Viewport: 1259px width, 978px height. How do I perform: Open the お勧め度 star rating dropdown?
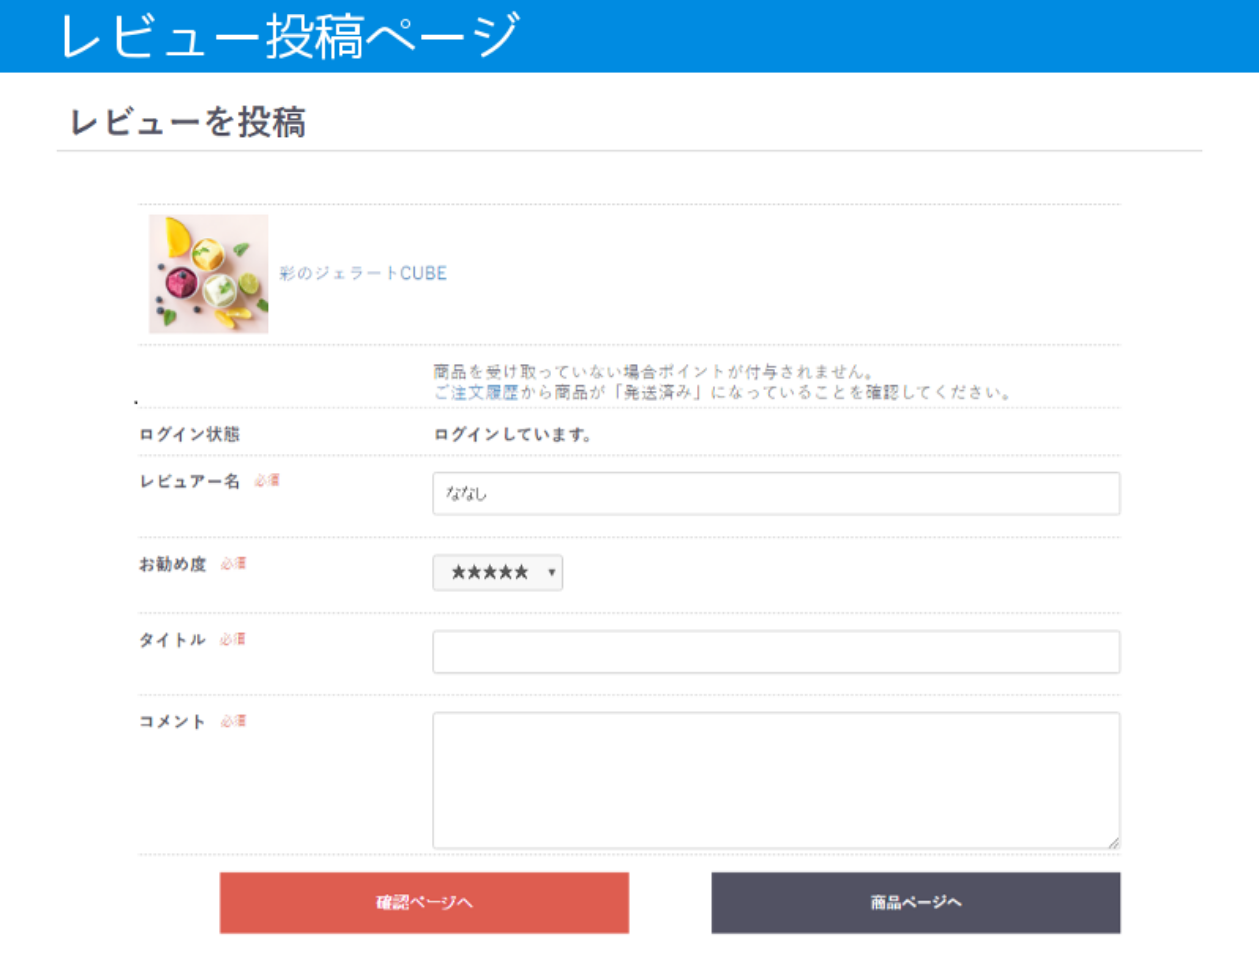point(497,573)
